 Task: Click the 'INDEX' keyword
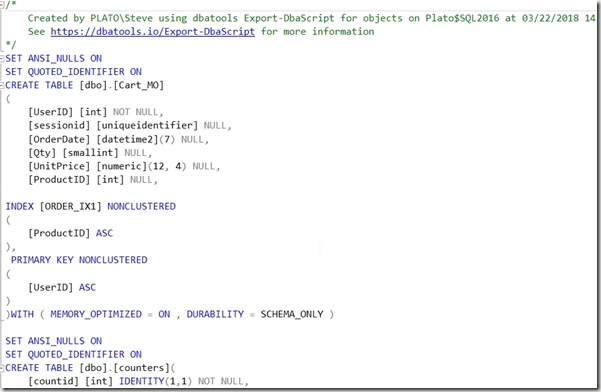(x=20, y=206)
